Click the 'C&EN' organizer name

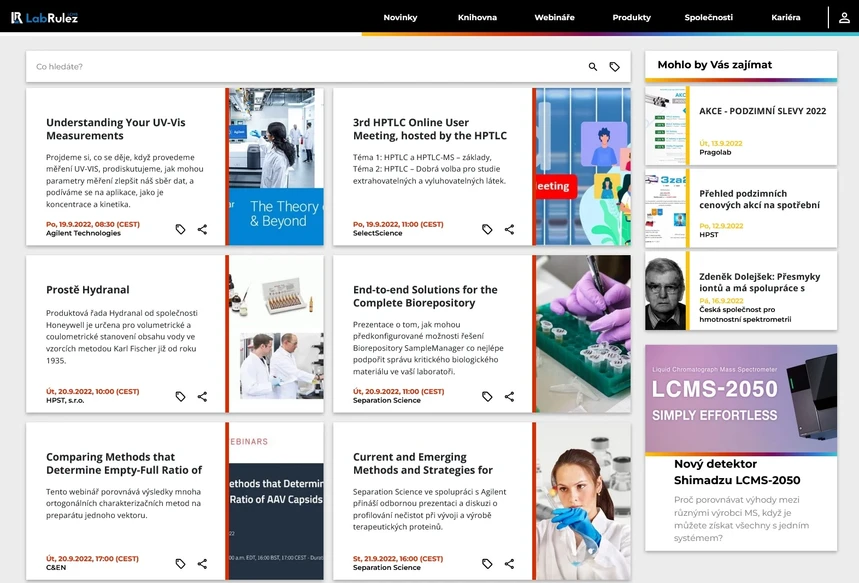pyautogui.click(x=56, y=568)
